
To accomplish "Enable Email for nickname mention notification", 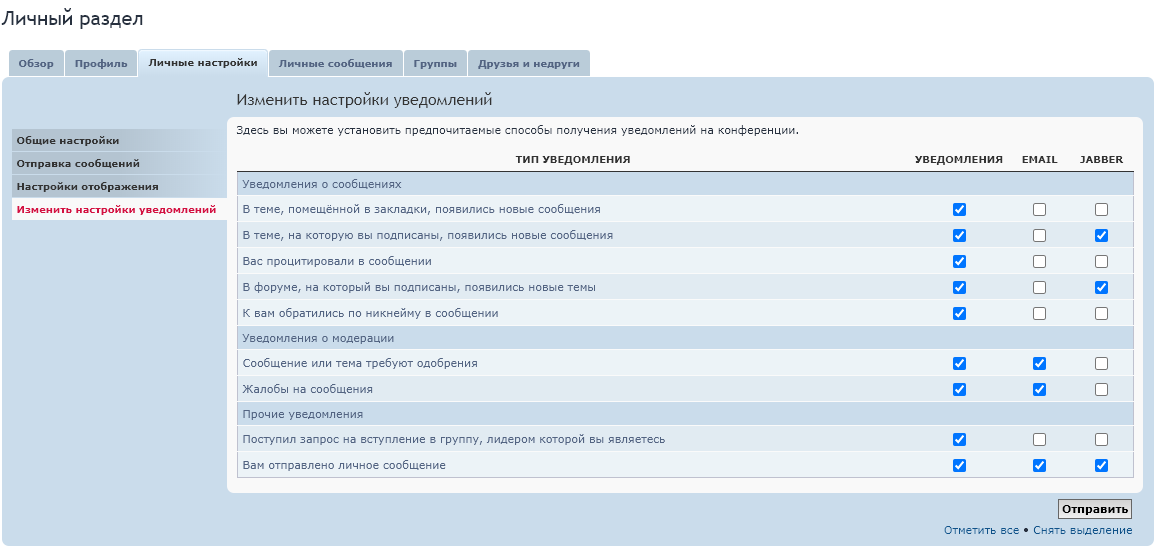I will click(x=1039, y=313).
